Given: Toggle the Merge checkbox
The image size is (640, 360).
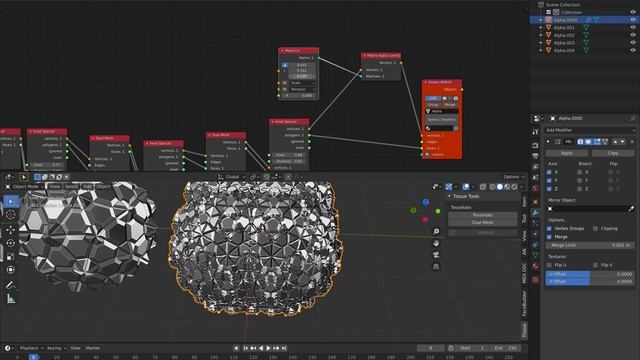Looking at the screenshot, I should click(x=549, y=237).
